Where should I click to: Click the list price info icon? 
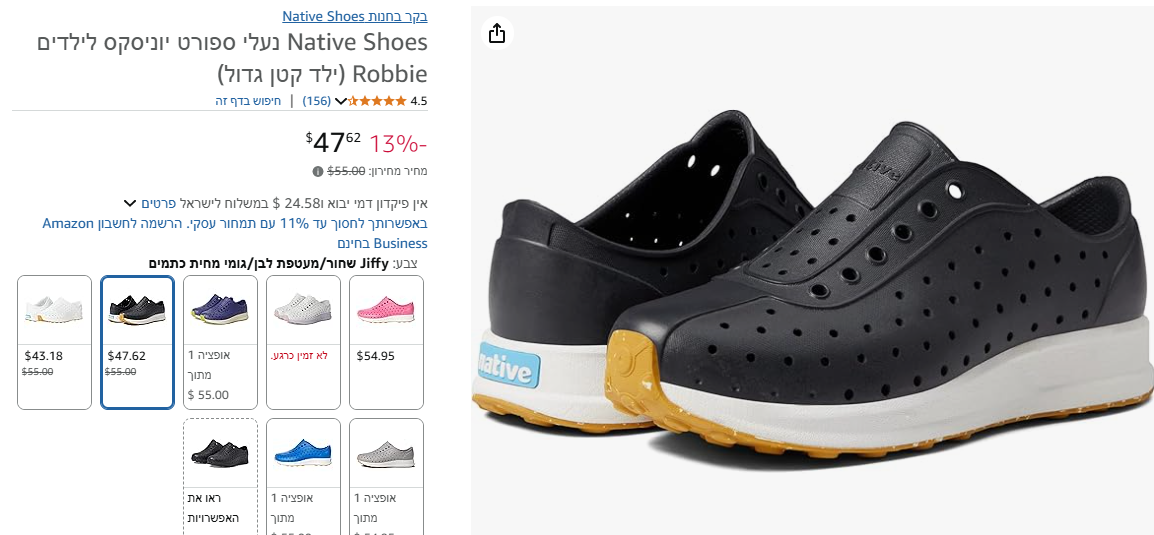click(x=318, y=171)
